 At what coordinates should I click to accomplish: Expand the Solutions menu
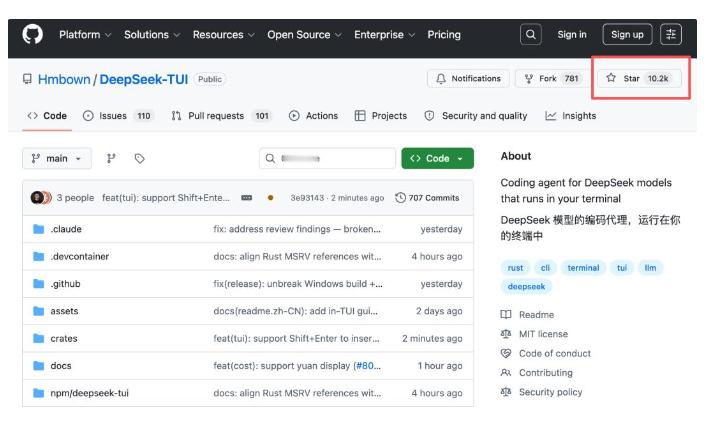click(x=152, y=34)
